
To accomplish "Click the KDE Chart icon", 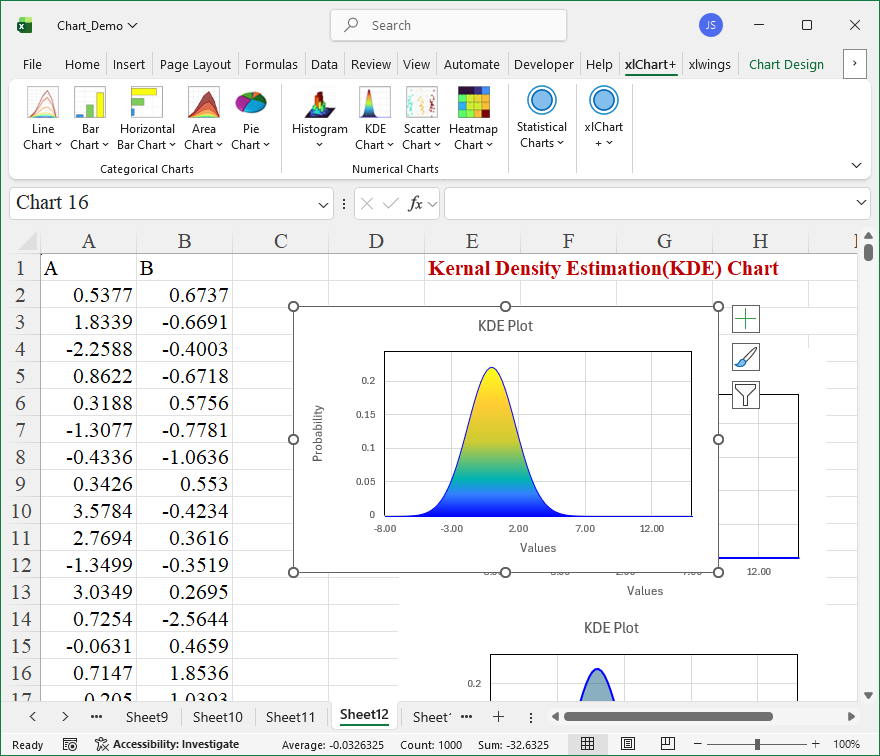I will coord(375,103).
